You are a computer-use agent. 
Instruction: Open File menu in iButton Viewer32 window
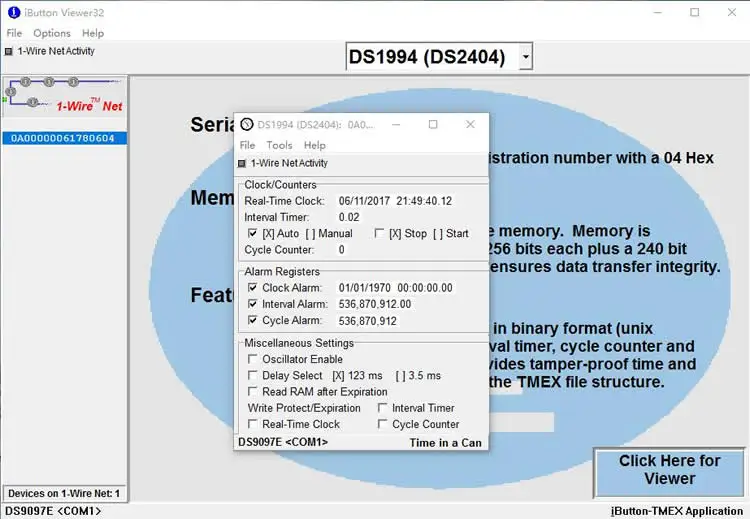pos(14,33)
